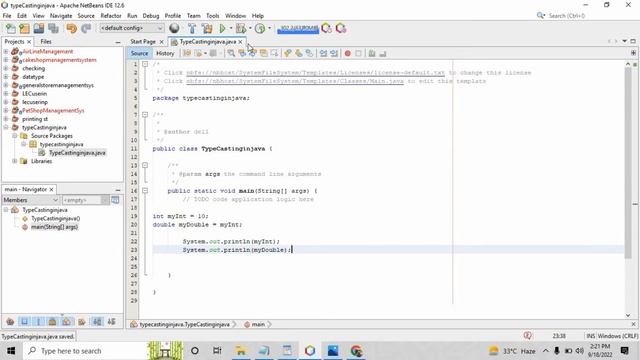Toggle Show Inherited Members in Navigator
640x360 pixels.
click(10, 322)
